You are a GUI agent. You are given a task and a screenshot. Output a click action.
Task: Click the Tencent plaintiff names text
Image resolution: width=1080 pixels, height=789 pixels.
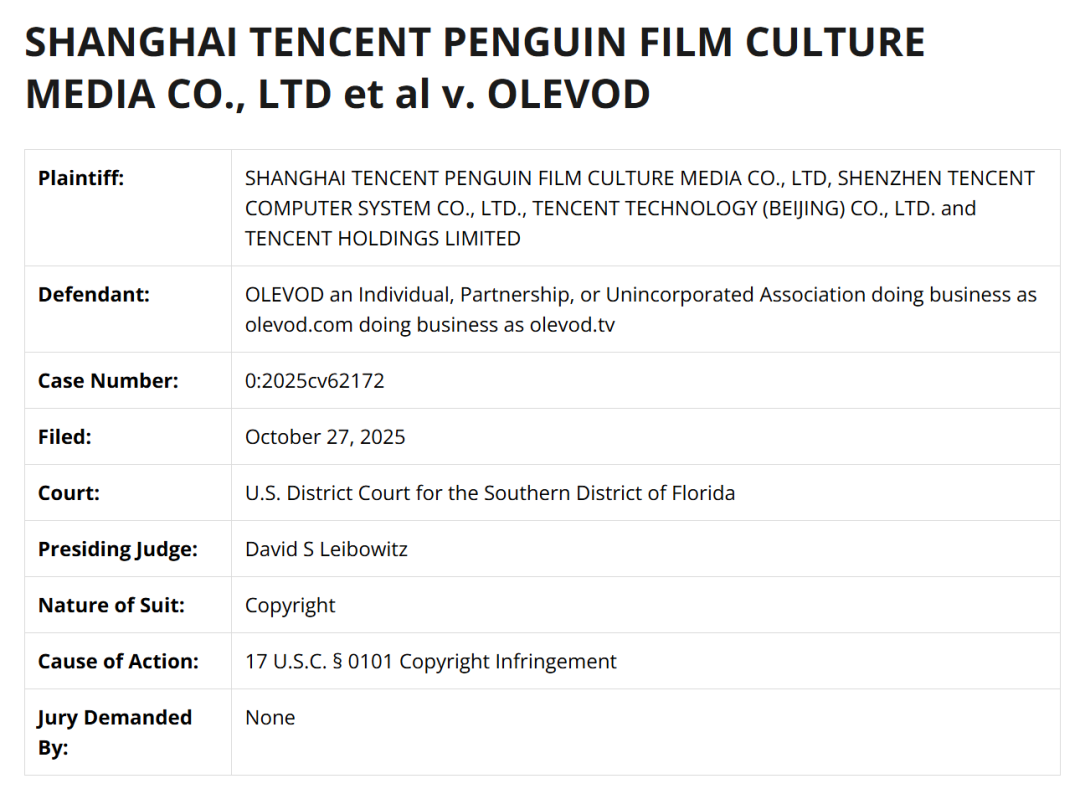click(639, 208)
